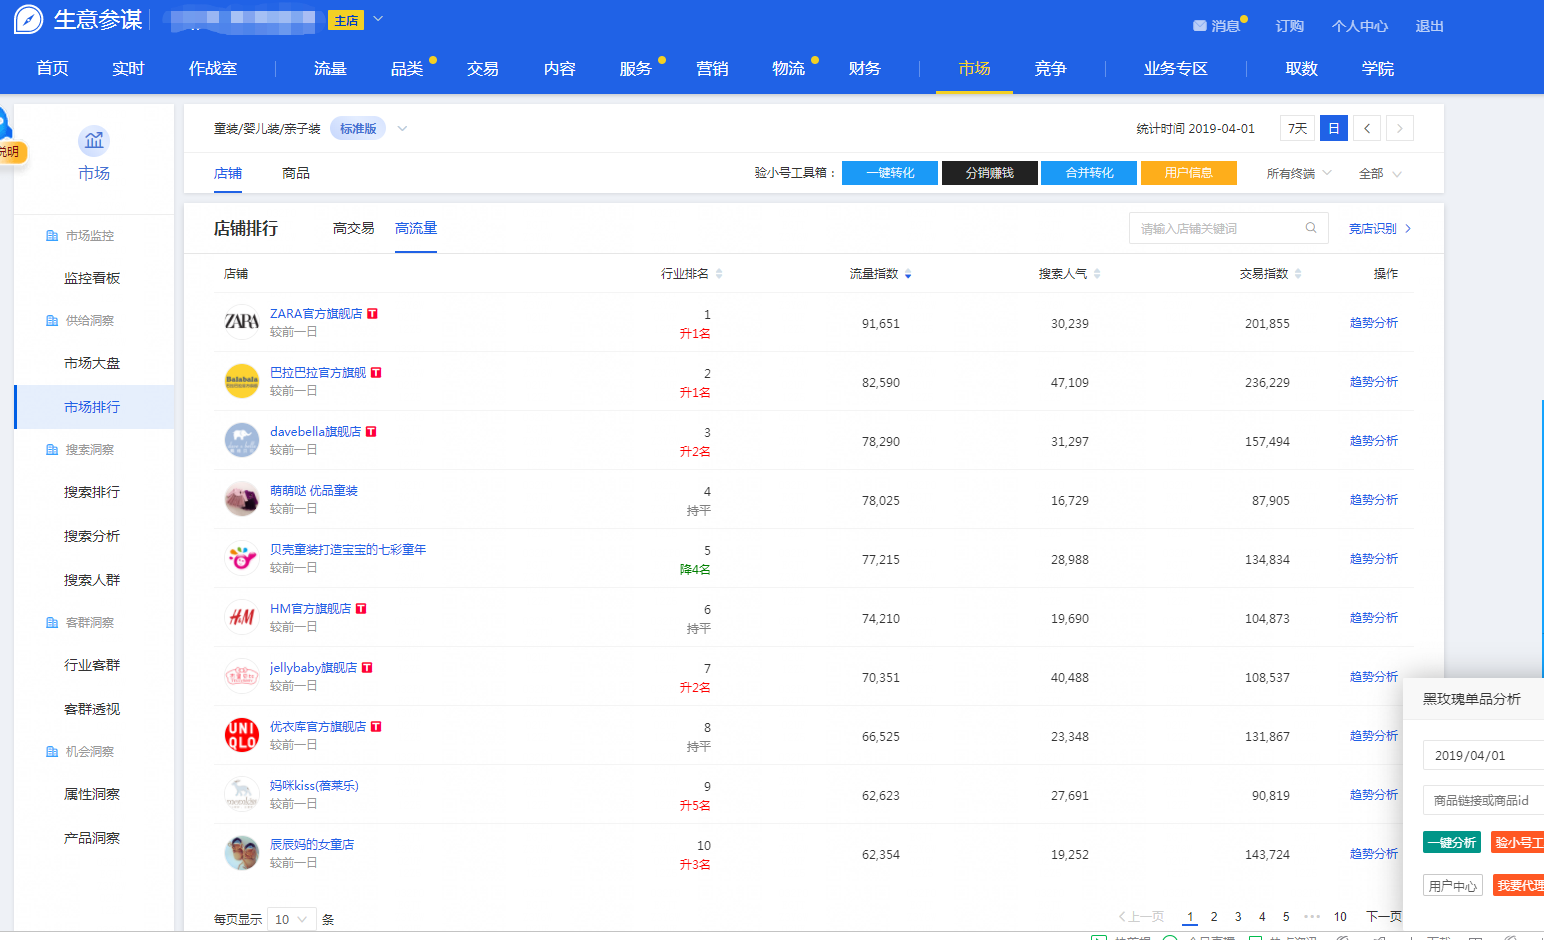This screenshot has width=1544, height=940.
Task: Click the search magnifier icon in shop search
Action: click(x=1311, y=228)
